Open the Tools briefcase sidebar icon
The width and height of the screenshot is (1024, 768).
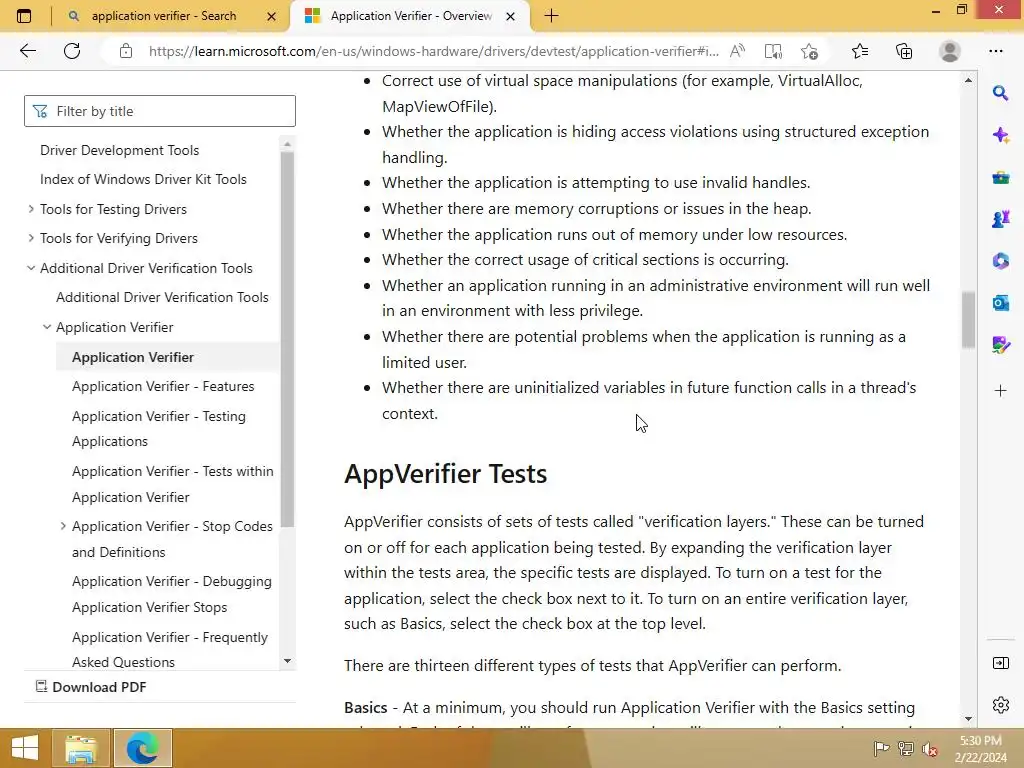pyautogui.click(x=1000, y=177)
